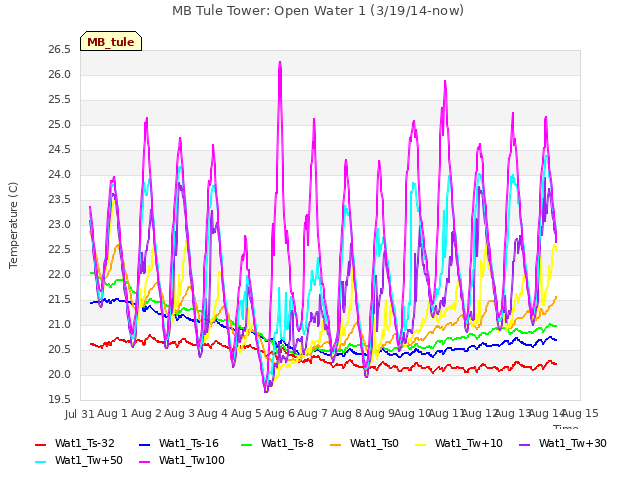640x480 pixels.
Task: Click the chart title MB Tule Tower
Action: coord(318,11)
